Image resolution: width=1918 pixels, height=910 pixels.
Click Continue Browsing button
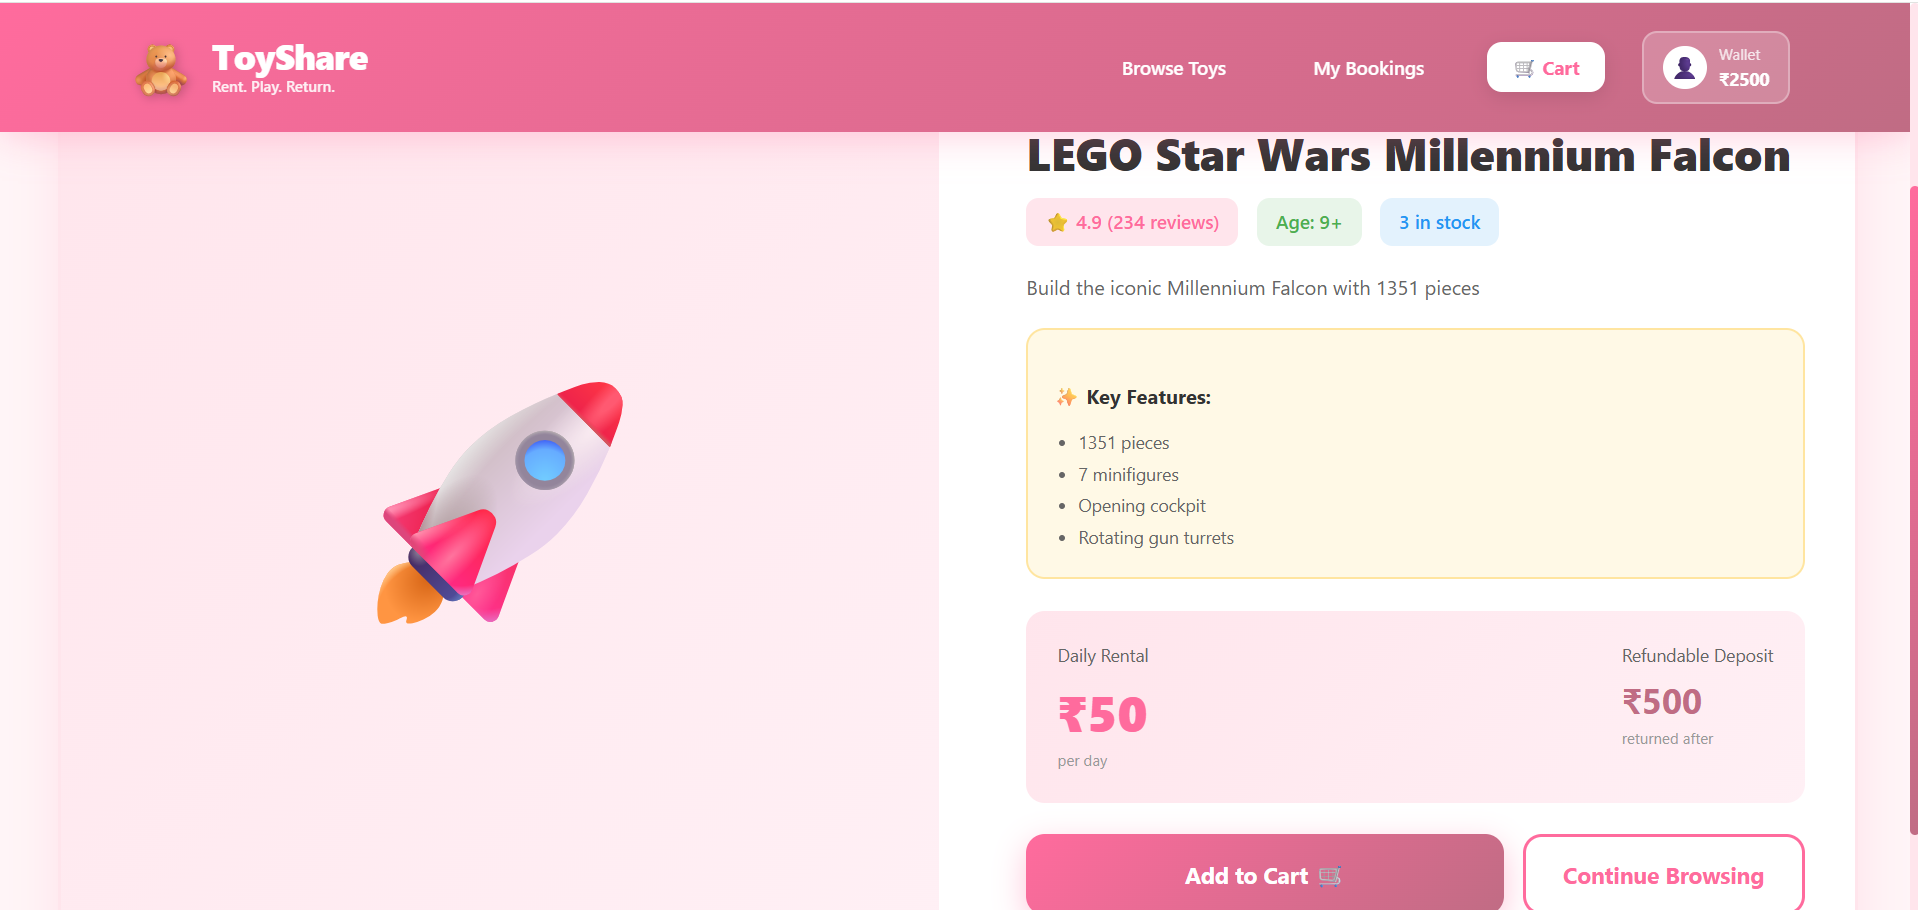pyautogui.click(x=1662, y=876)
